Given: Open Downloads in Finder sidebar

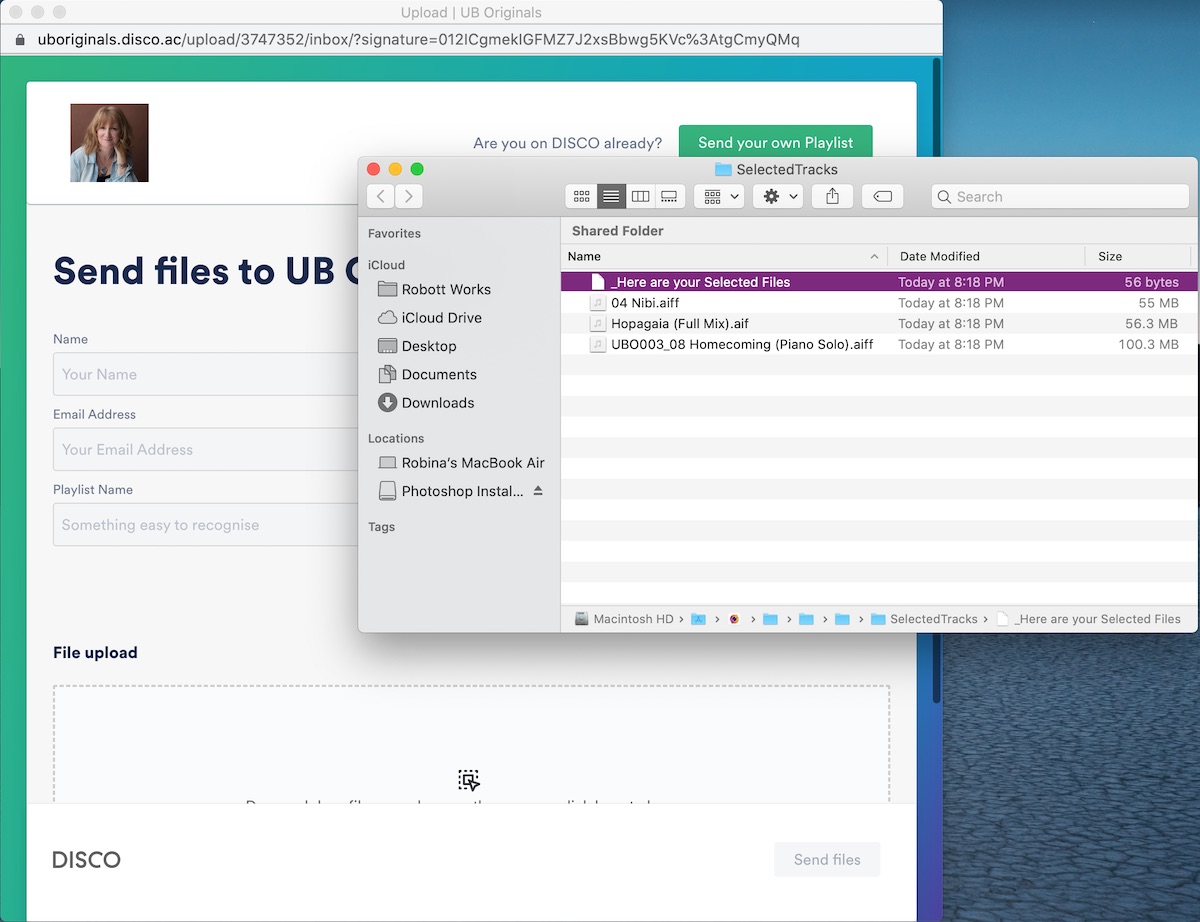Looking at the screenshot, I should pos(426,403).
